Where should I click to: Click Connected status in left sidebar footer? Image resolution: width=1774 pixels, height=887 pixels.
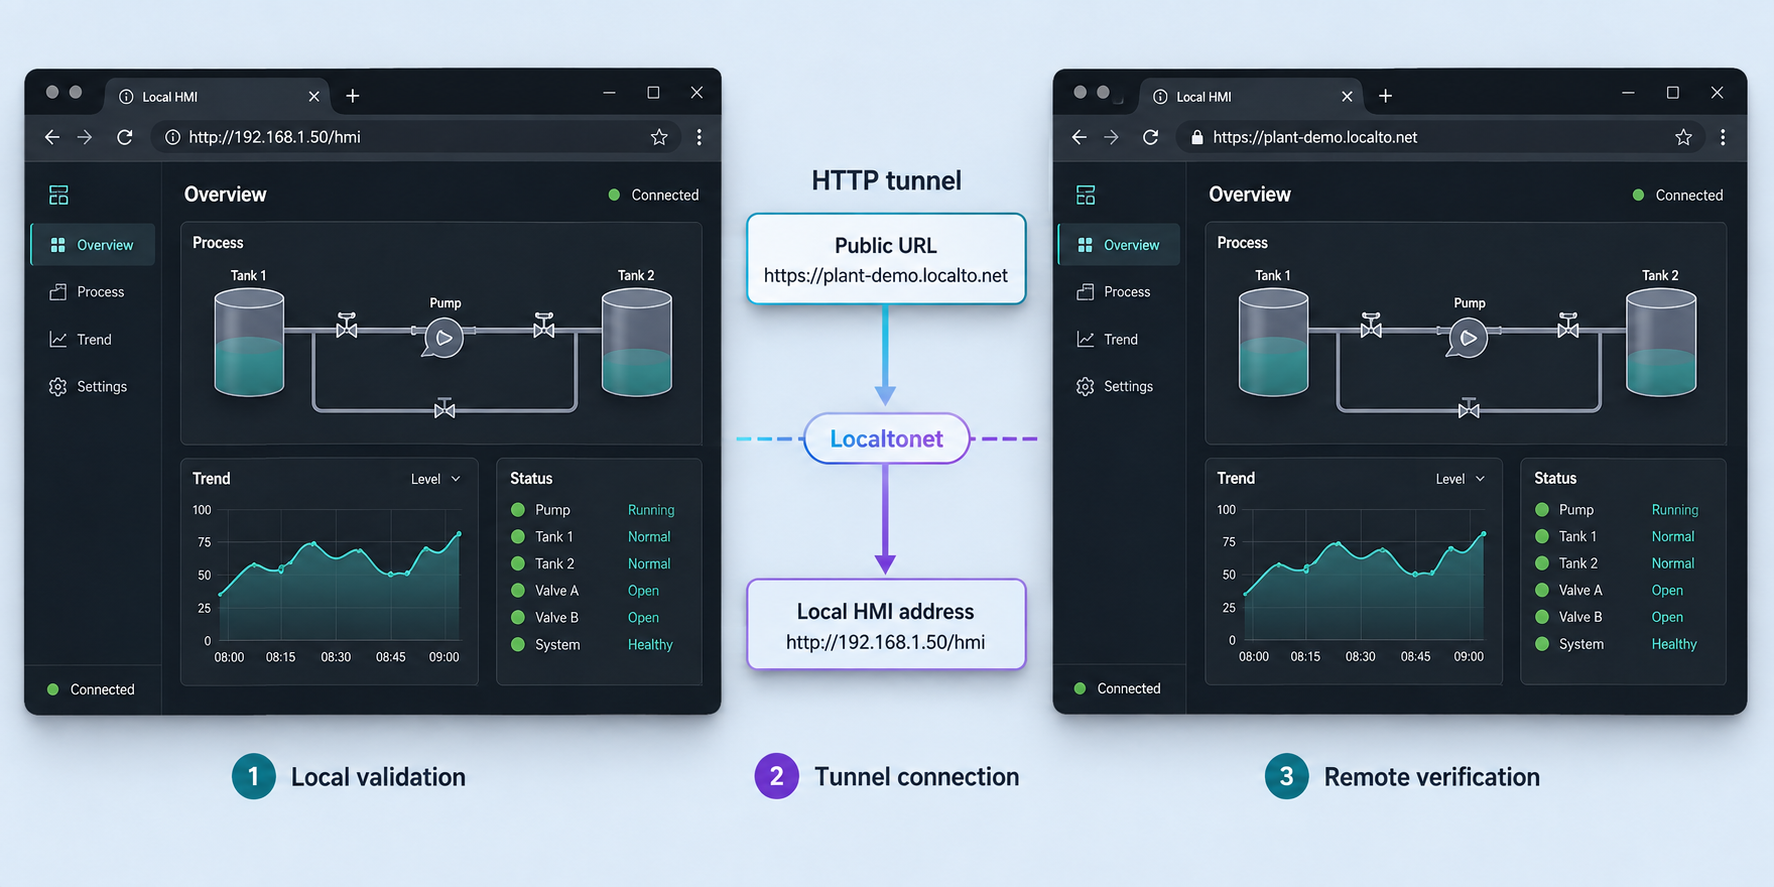[91, 690]
